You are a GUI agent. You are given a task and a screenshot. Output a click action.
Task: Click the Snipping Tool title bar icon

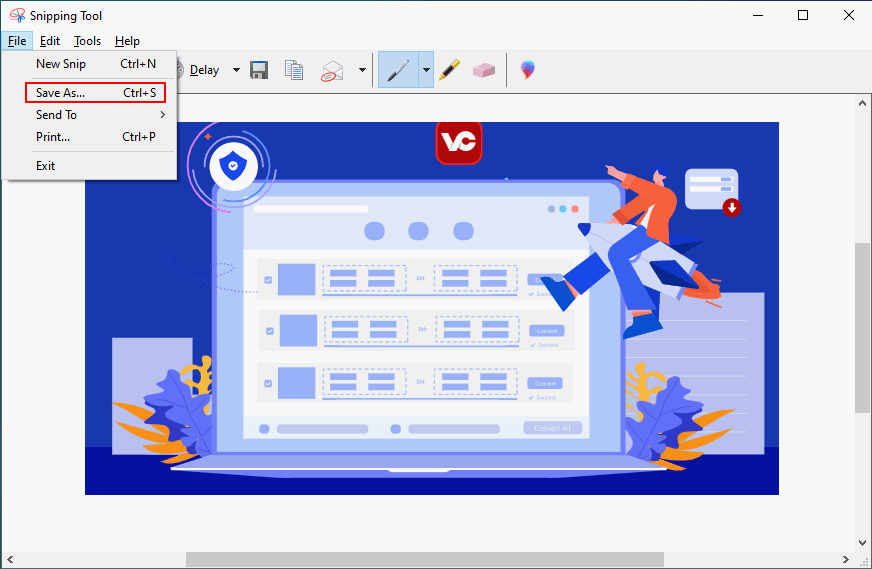[17, 15]
